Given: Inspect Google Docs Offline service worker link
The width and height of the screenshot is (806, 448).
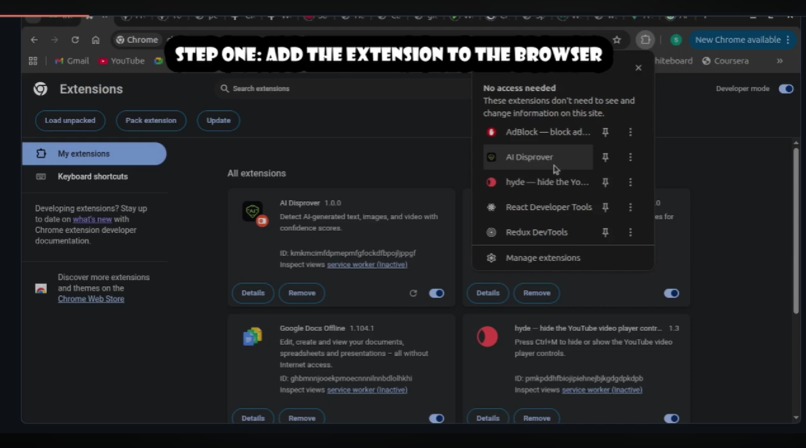Looking at the screenshot, I should (x=367, y=390).
